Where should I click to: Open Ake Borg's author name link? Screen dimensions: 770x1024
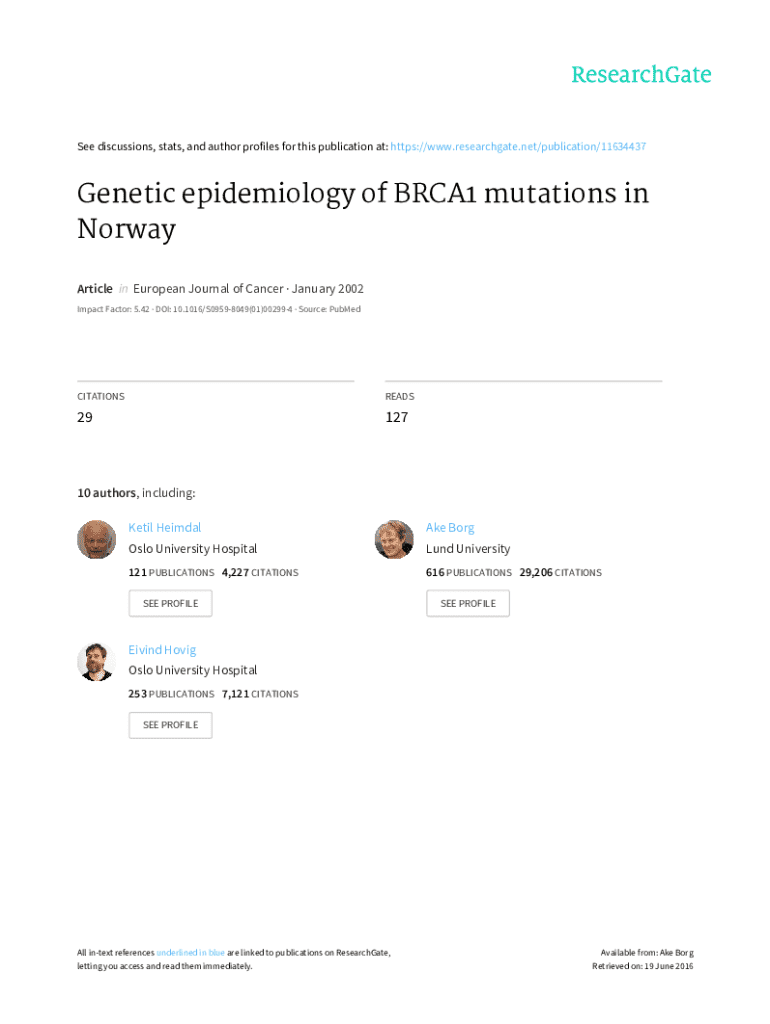[450, 528]
